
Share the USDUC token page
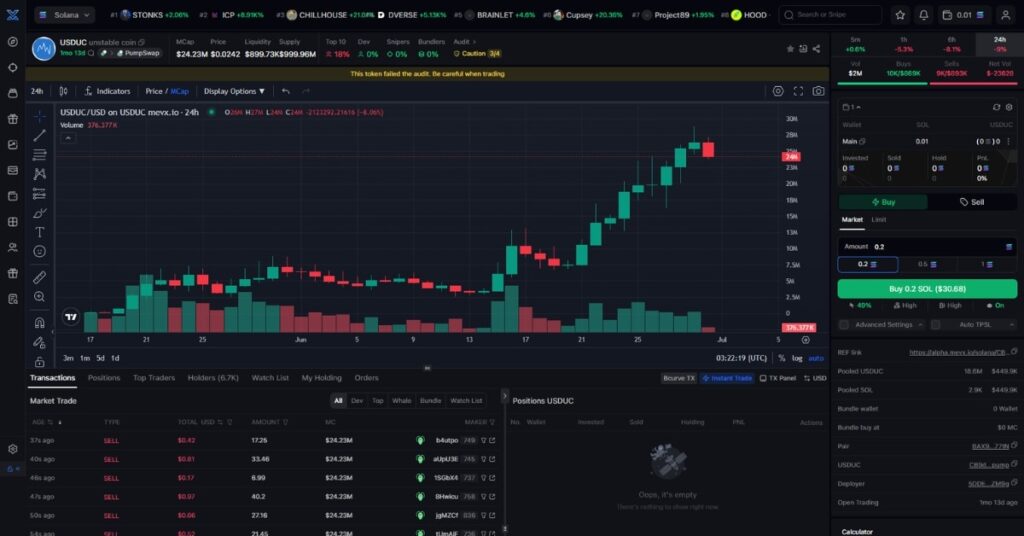[x=816, y=49]
